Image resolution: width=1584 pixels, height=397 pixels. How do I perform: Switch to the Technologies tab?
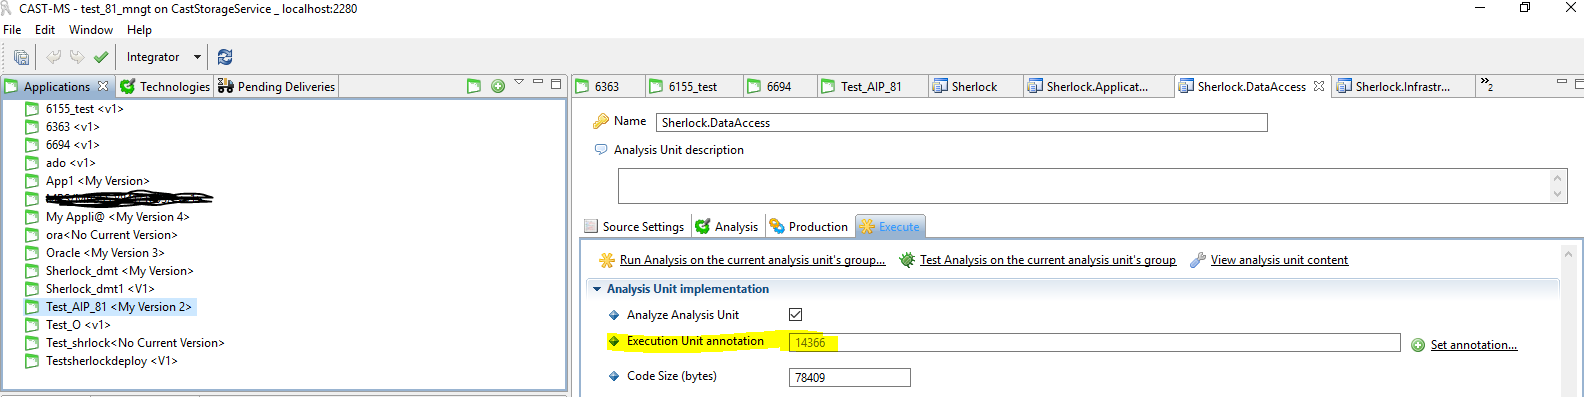click(x=165, y=87)
